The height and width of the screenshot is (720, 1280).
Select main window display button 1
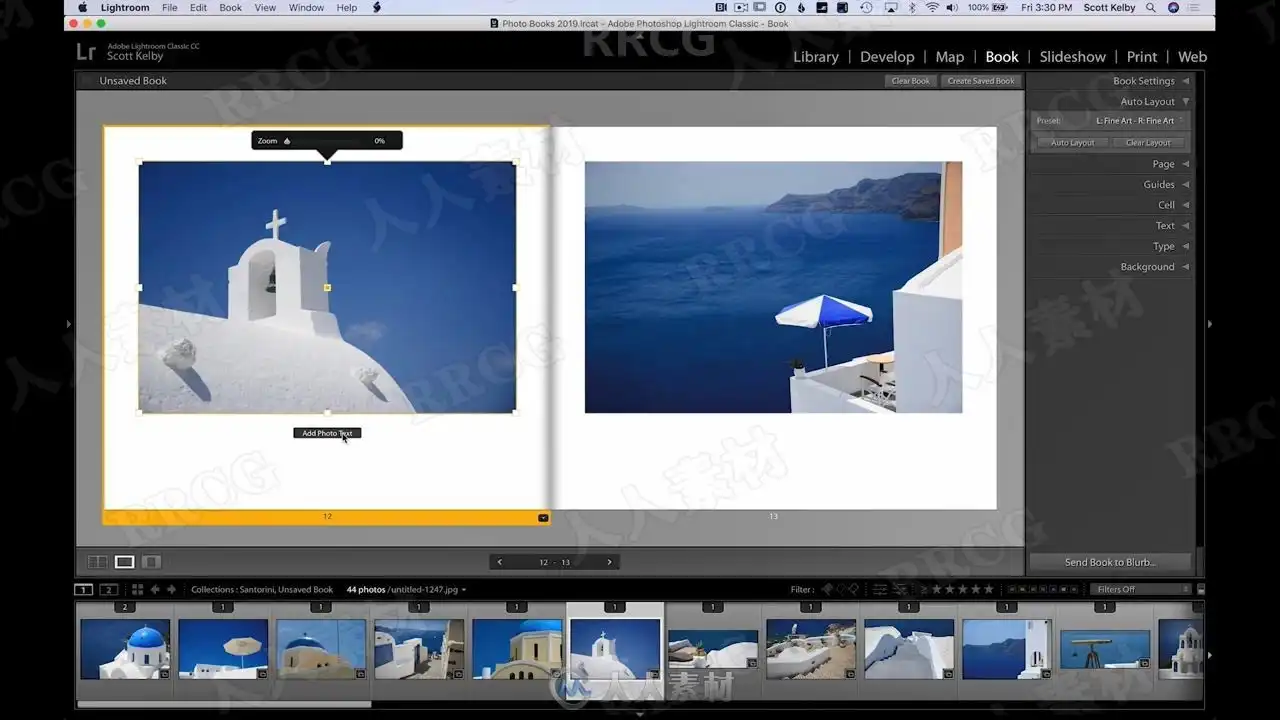pos(84,590)
